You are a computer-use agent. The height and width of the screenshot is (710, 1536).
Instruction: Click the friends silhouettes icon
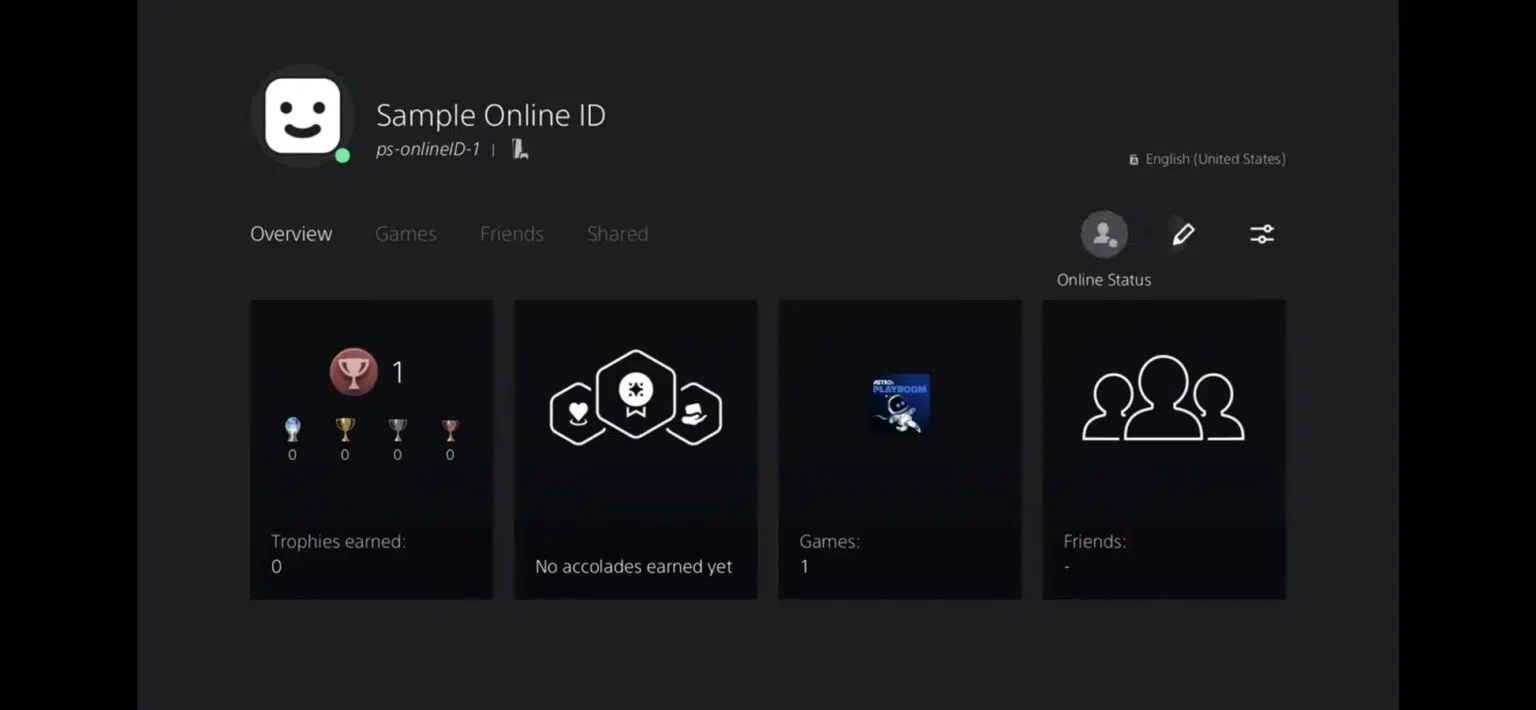tap(1163, 400)
